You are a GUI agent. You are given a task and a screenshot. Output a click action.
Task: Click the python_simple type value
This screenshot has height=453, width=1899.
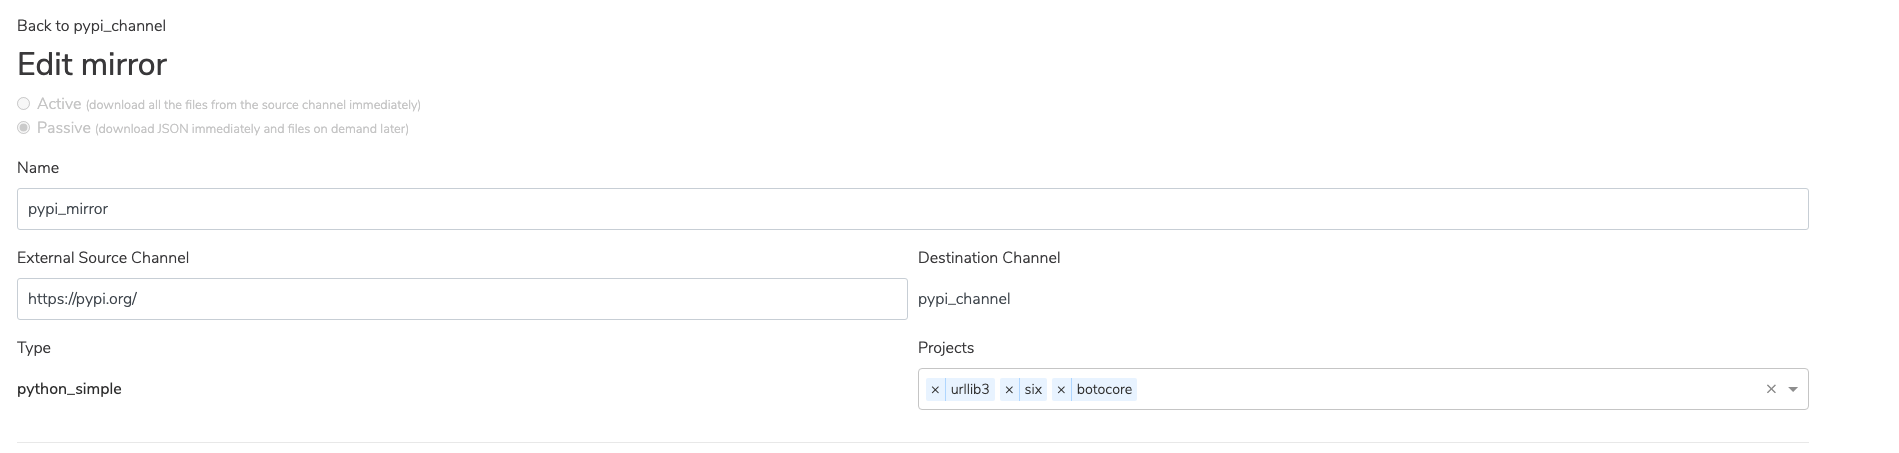coord(69,389)
